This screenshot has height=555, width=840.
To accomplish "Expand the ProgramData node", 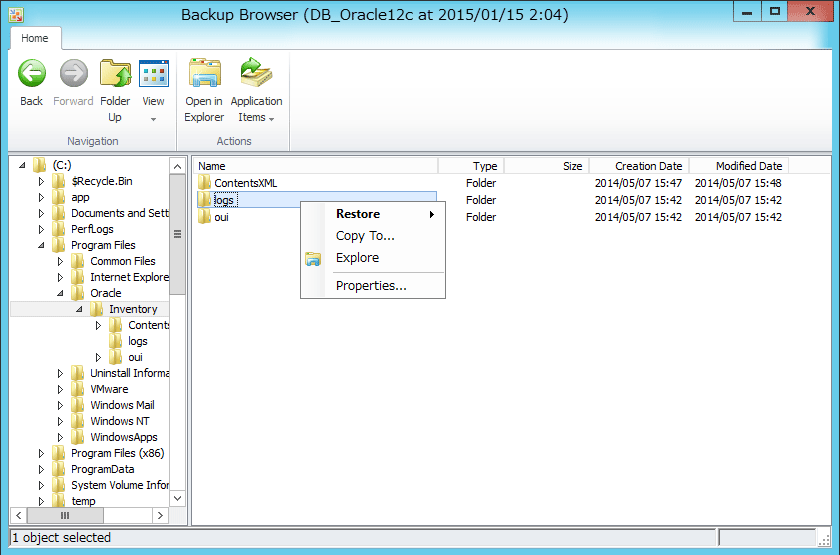I will click(x=41, y=469).
